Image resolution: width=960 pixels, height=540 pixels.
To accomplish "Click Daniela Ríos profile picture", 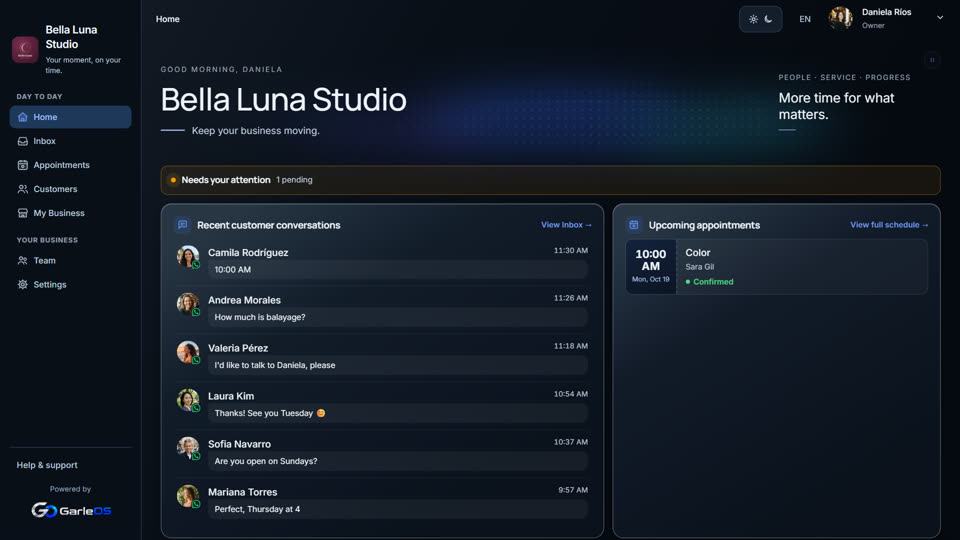I will 841,18.
